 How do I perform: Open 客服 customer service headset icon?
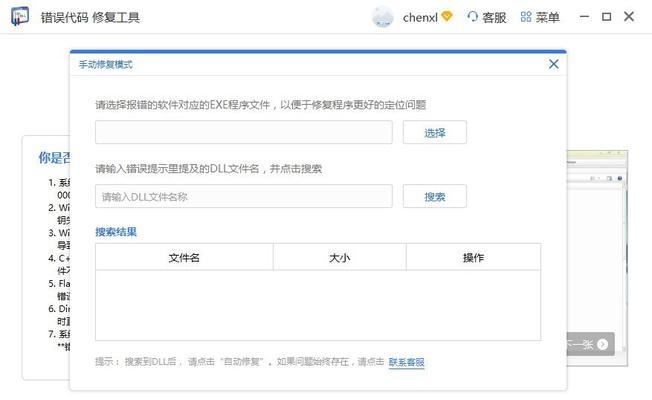click(x=472, y=17)
